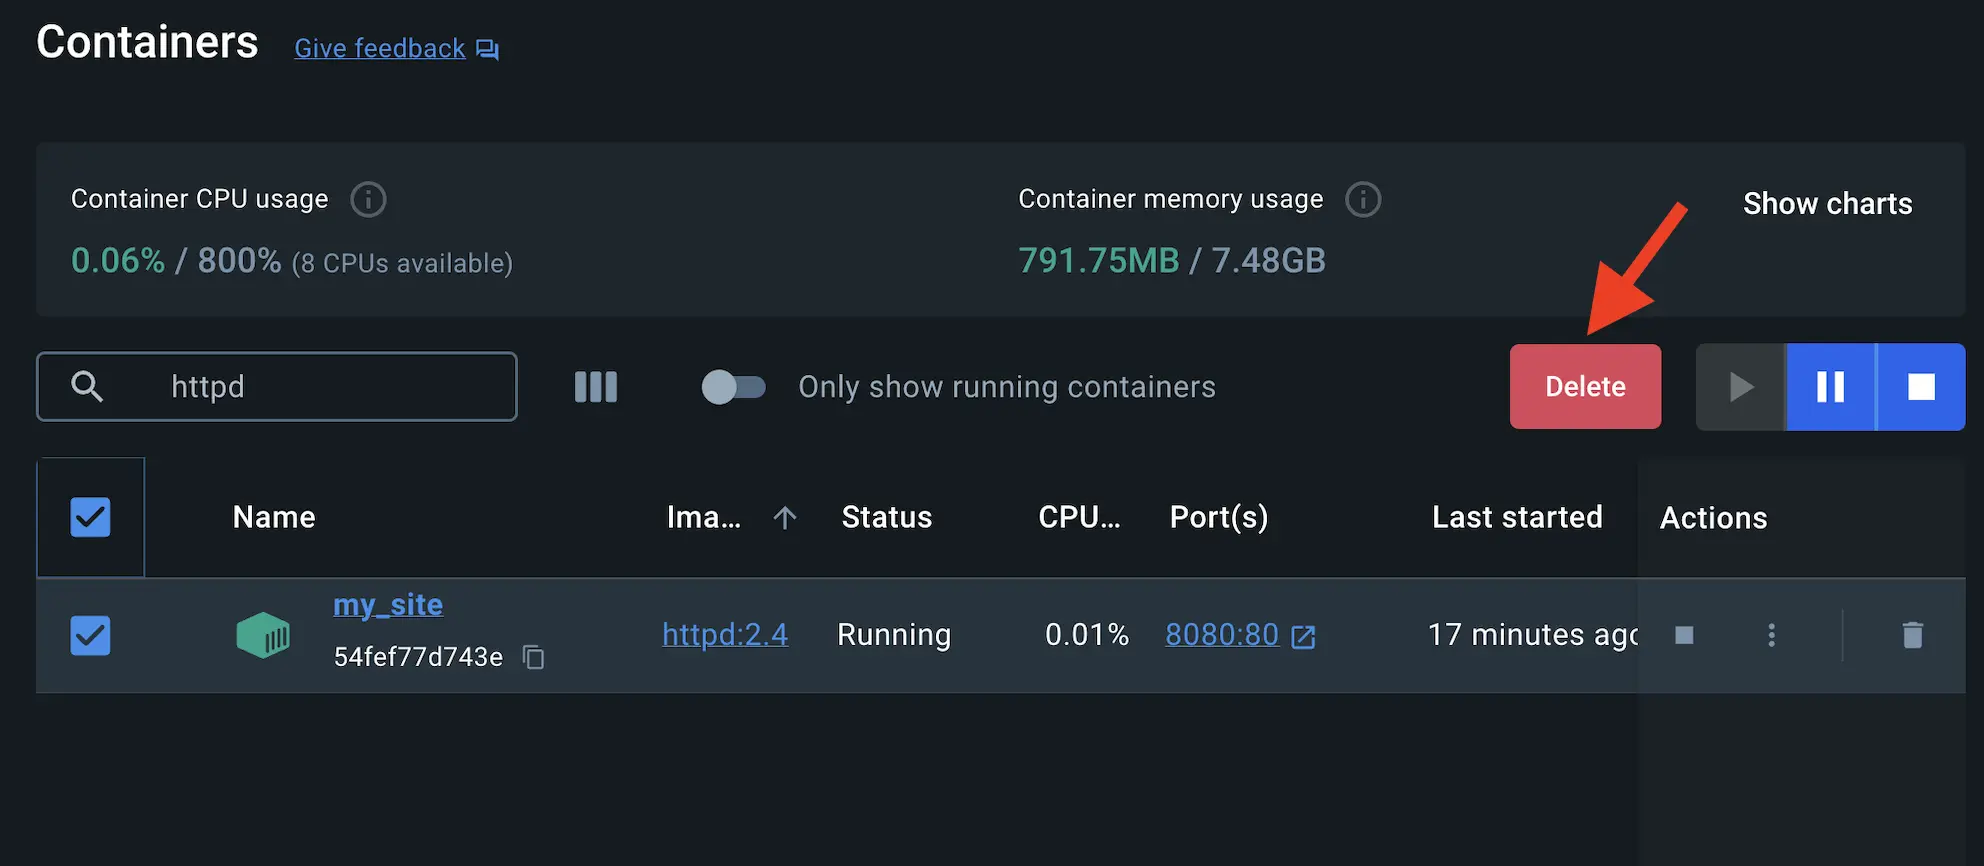1984x866 pixels.
Task: Stop my_site container from the Actions column
Action: (1684, 635)
